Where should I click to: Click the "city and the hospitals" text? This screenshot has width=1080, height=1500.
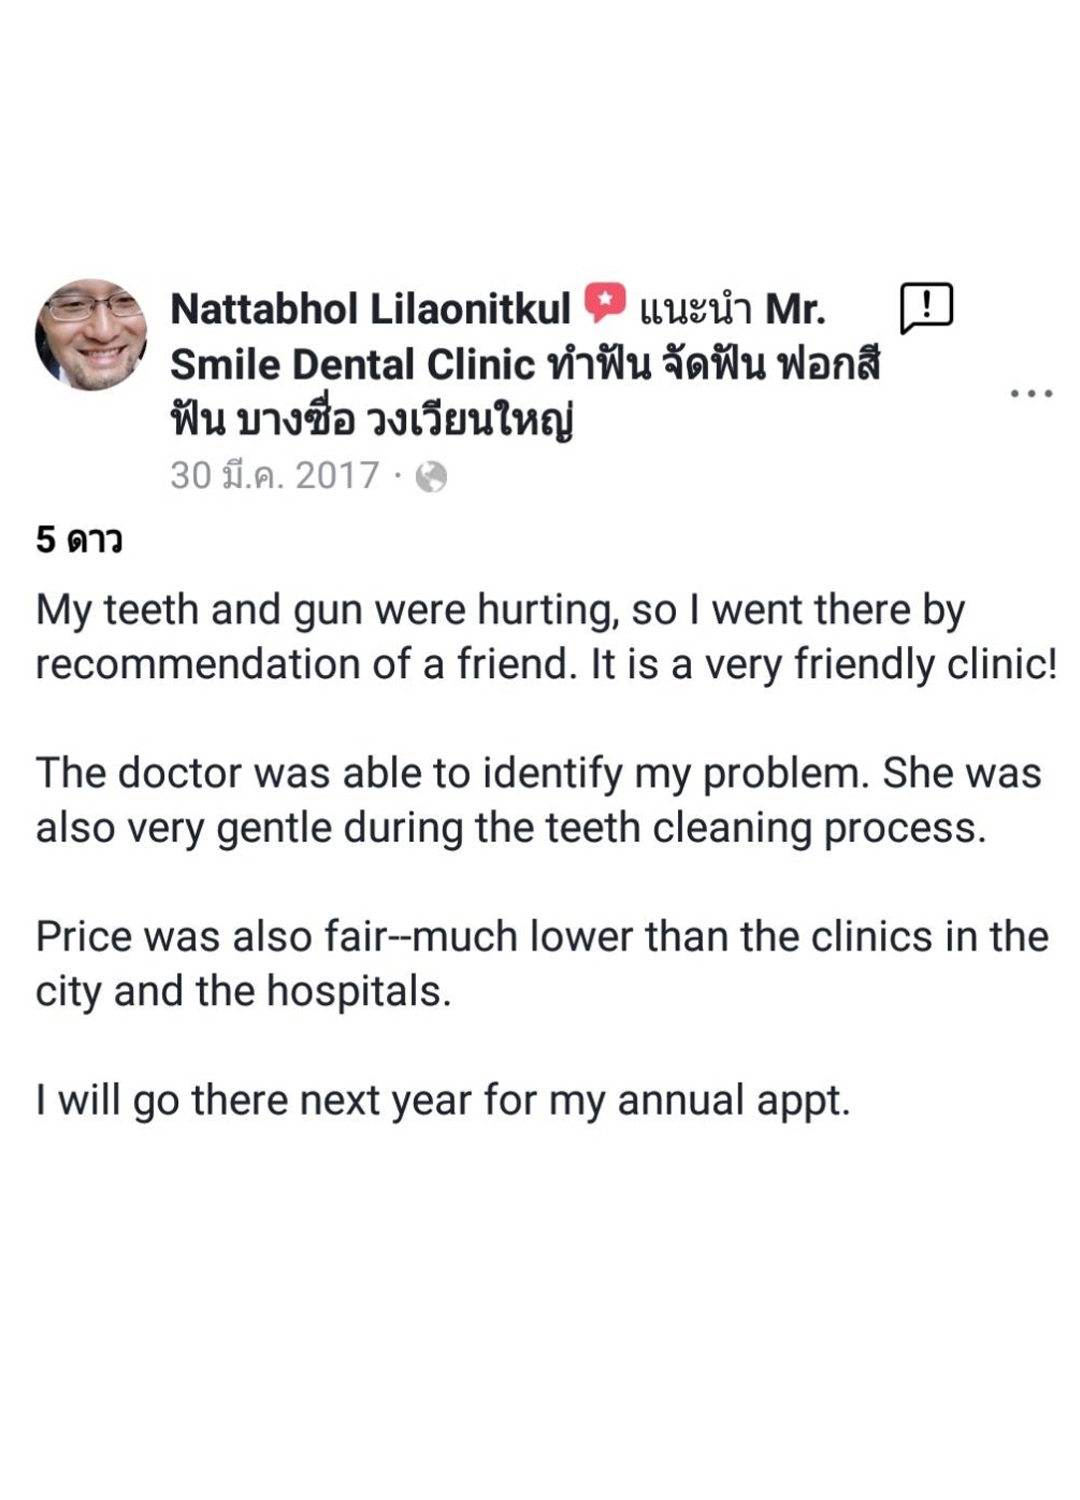tap(243, 992)
